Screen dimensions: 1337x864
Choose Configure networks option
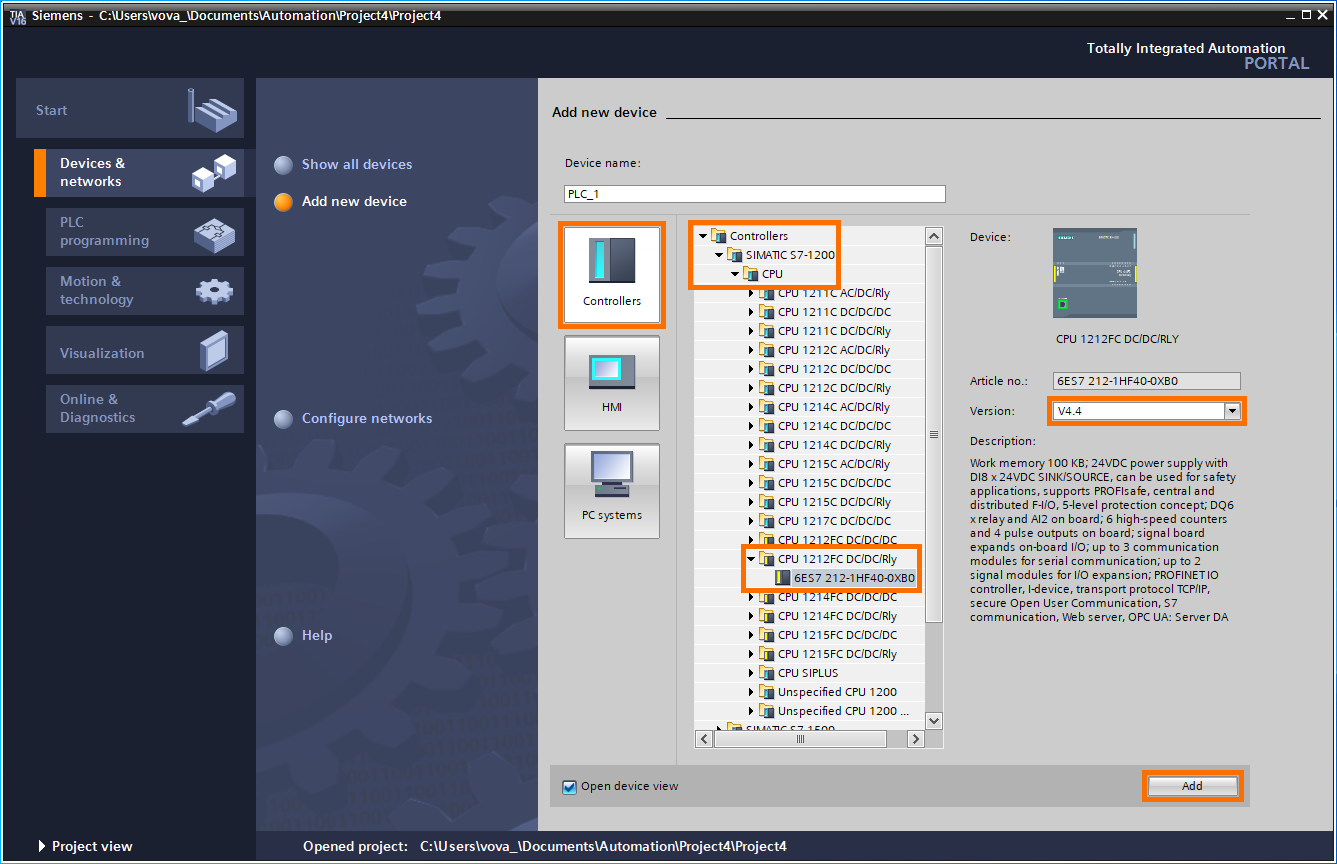[353, 418]
